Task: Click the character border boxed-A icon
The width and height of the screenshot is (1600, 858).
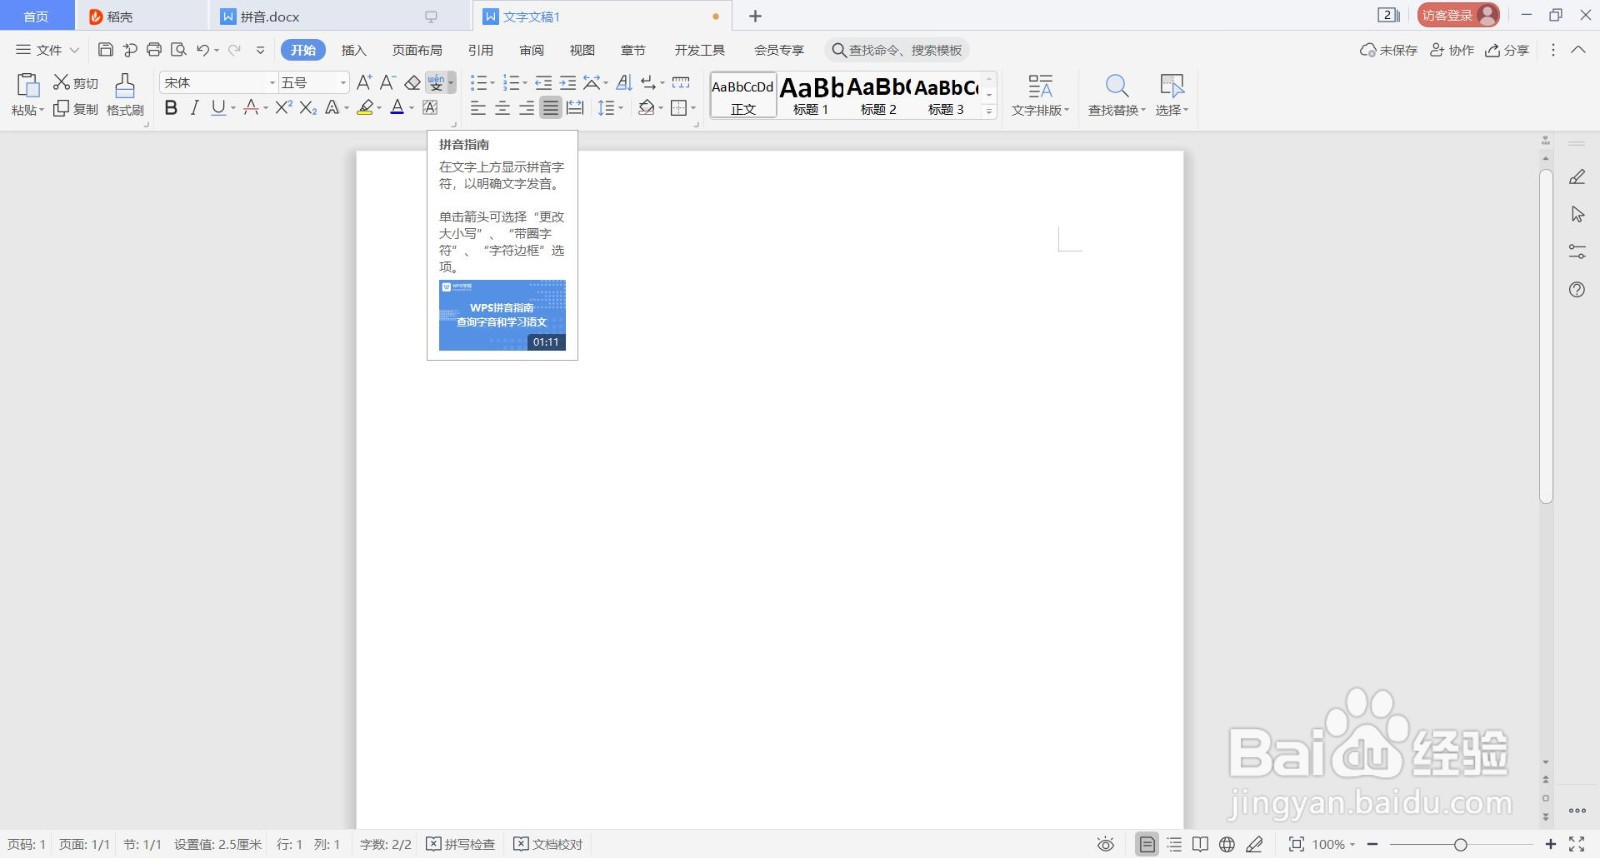Action: tap(430, 107)
